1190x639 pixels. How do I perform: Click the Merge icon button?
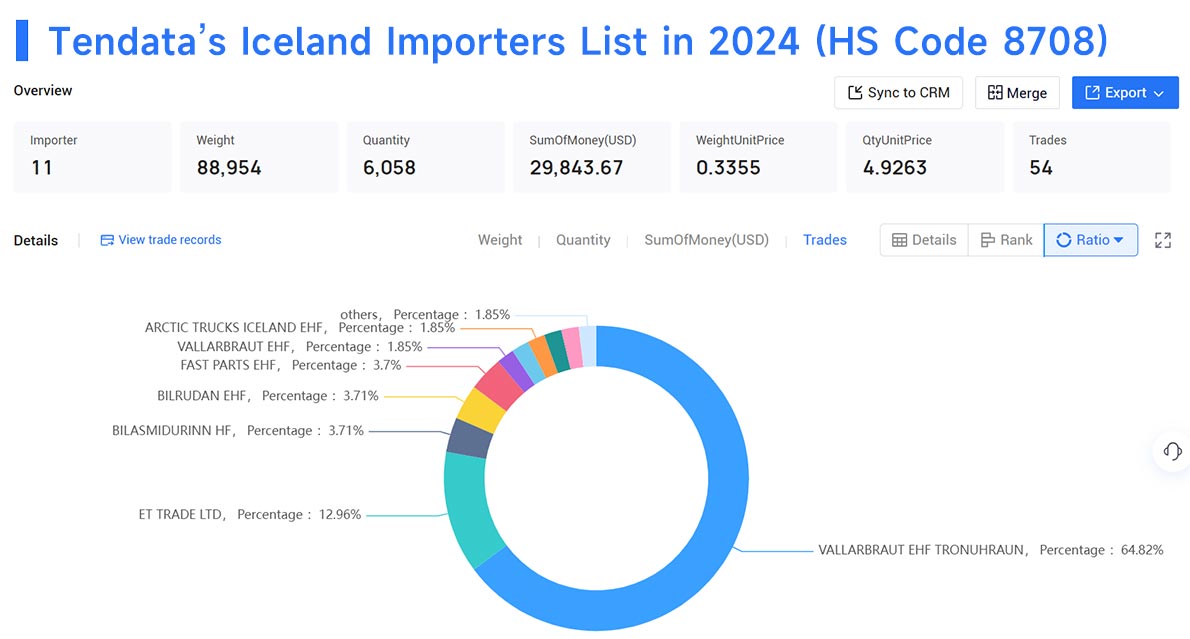point(996,92)
